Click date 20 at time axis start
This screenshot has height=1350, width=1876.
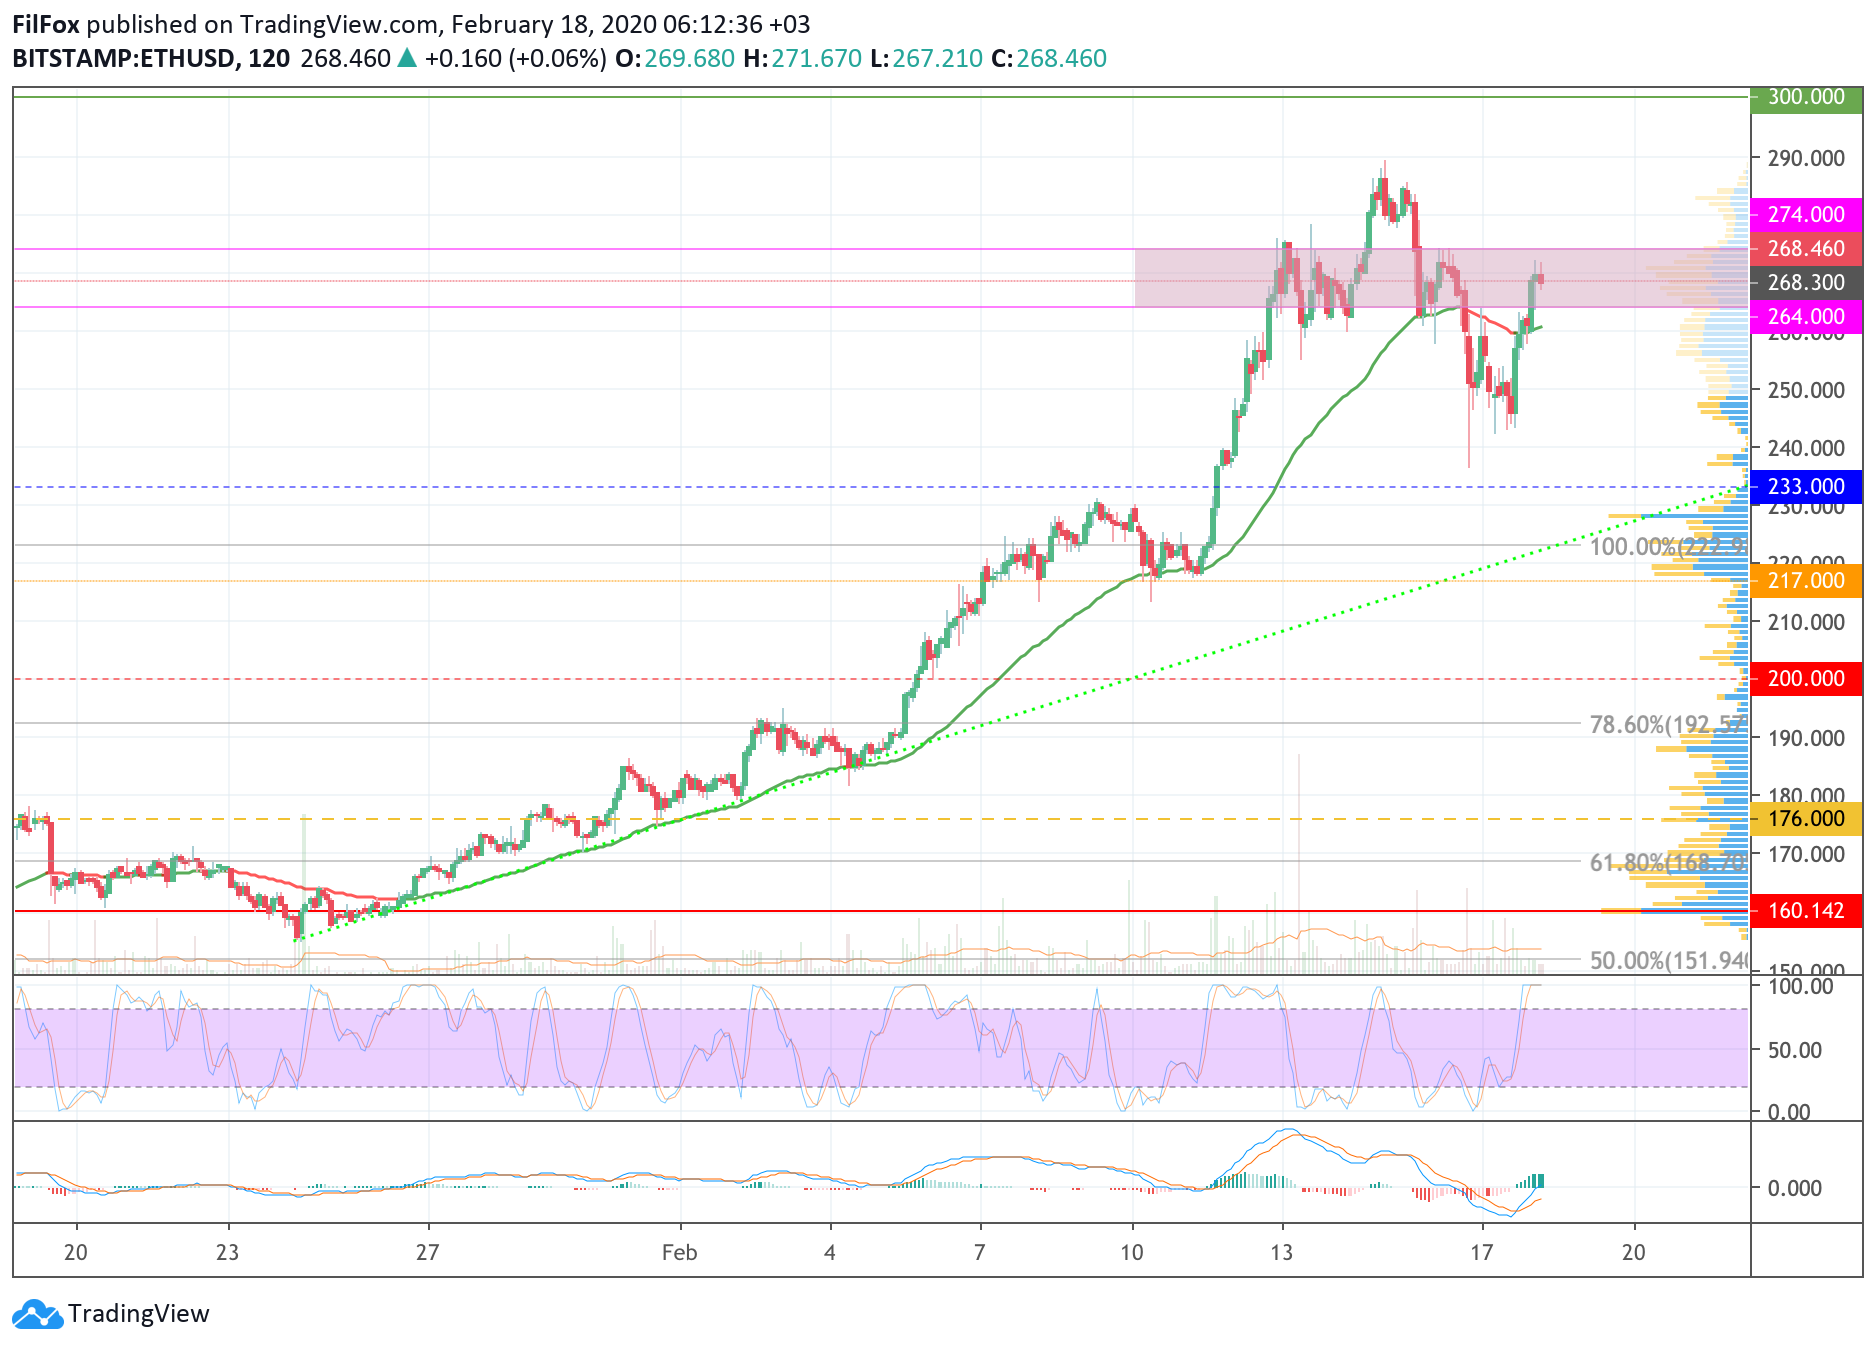76,1252
